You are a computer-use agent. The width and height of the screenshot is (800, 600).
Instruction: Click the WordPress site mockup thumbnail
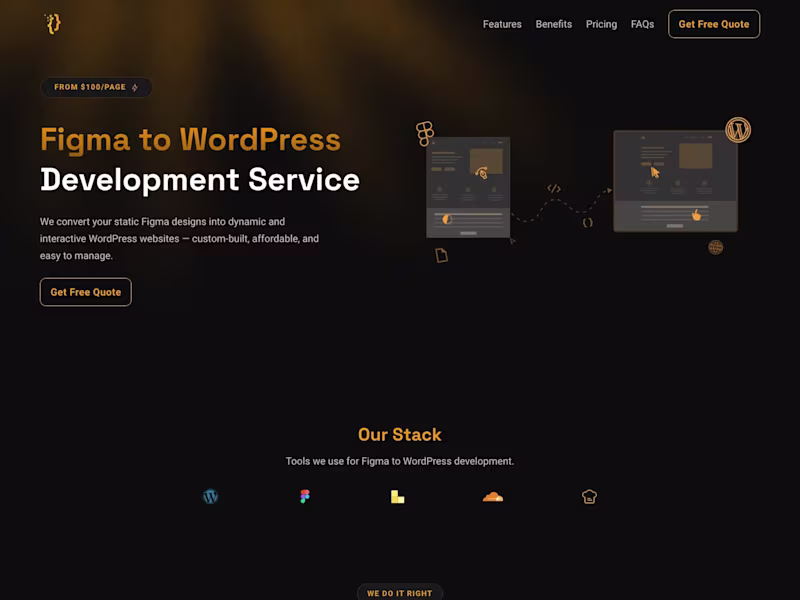(x=675, y=181)
